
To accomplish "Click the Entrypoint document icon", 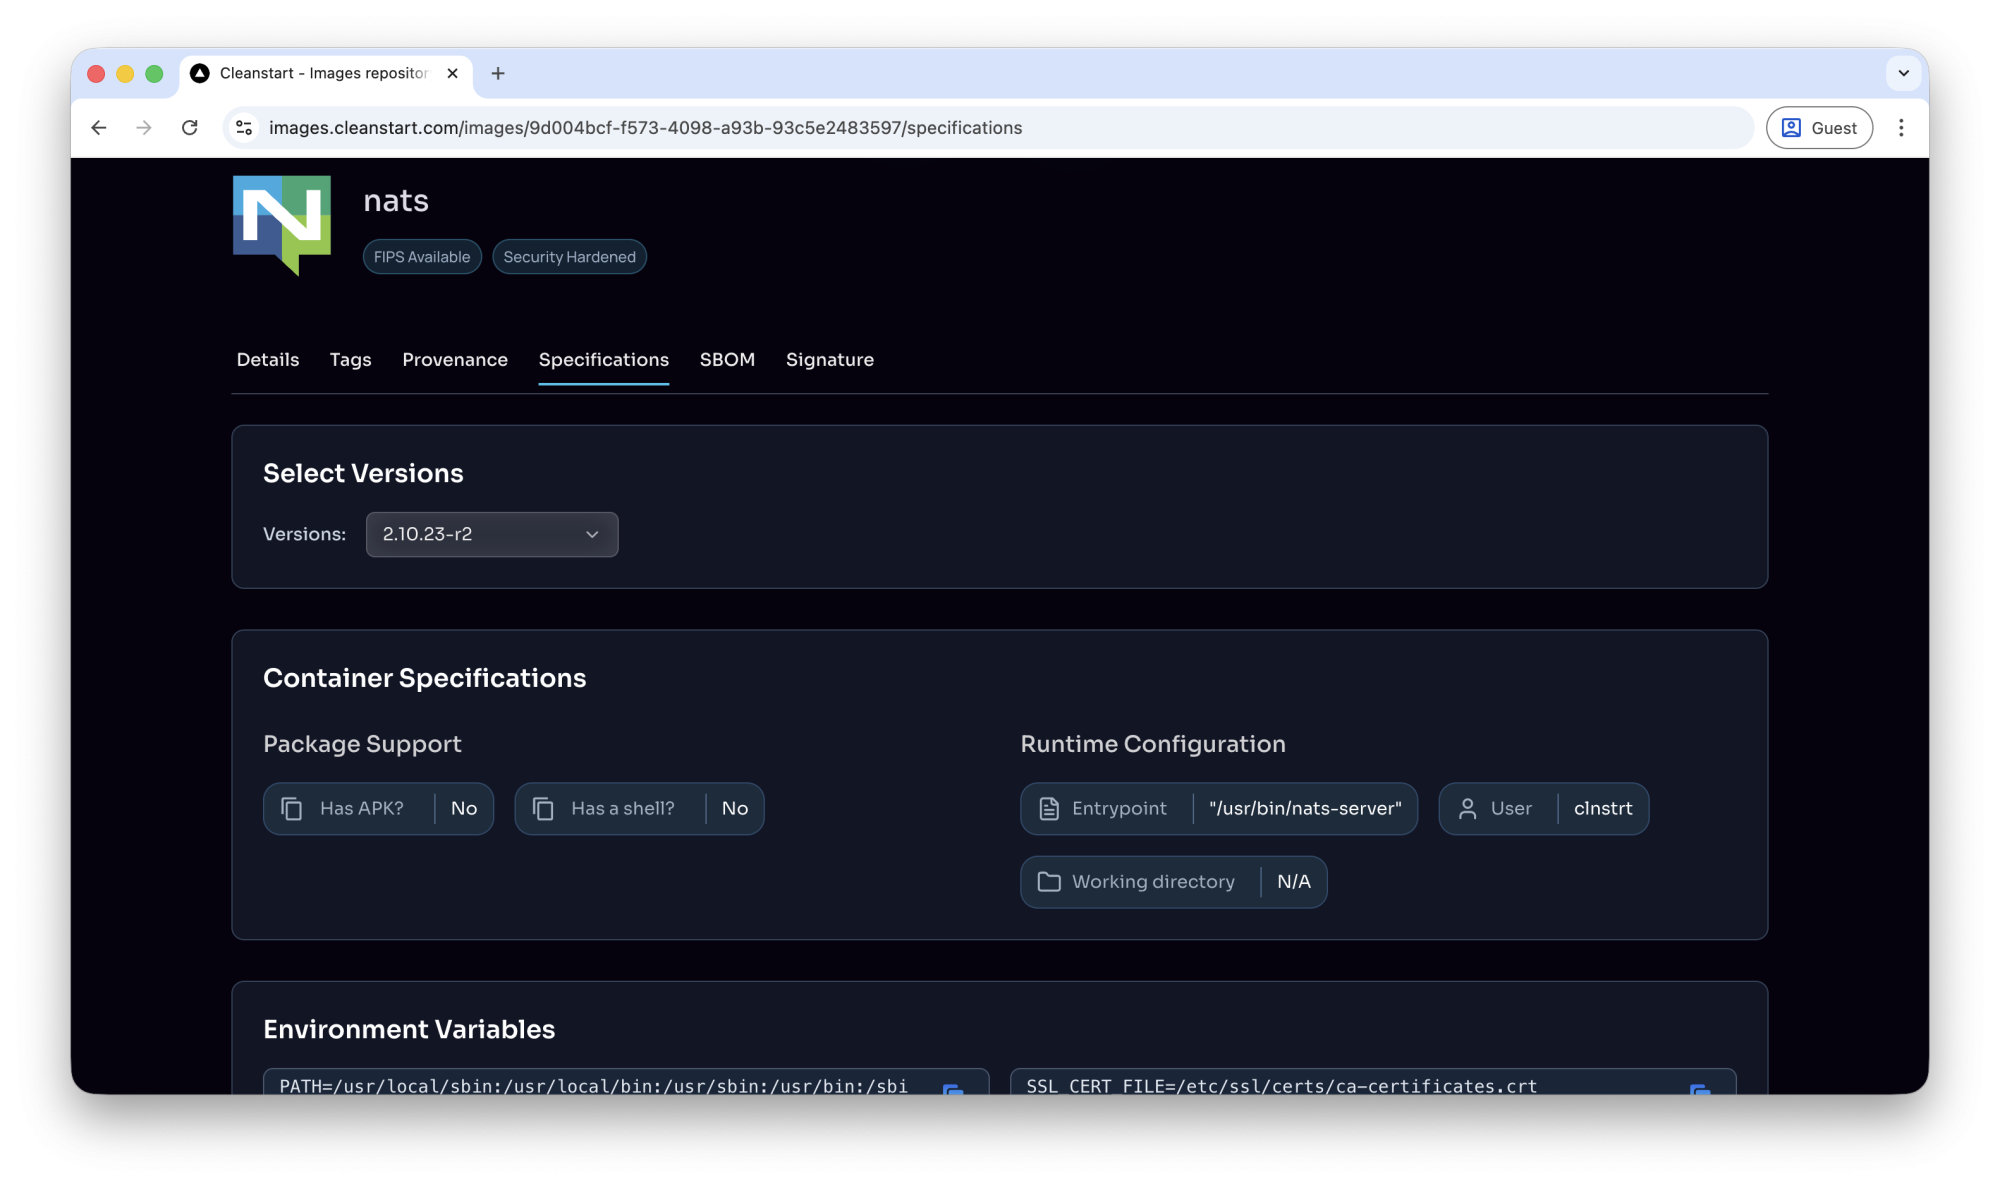I will coord(1049,809).
